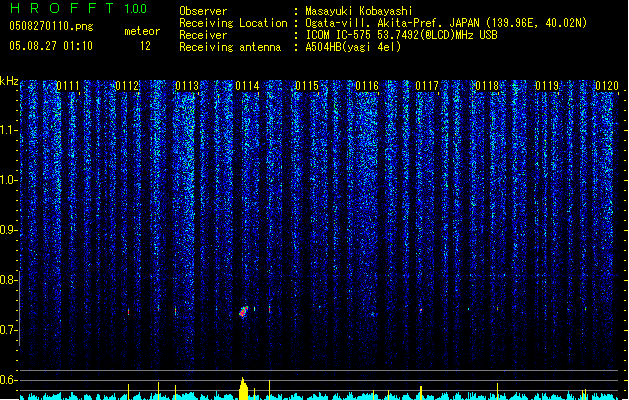Click the Receiving Location line text

383,23
